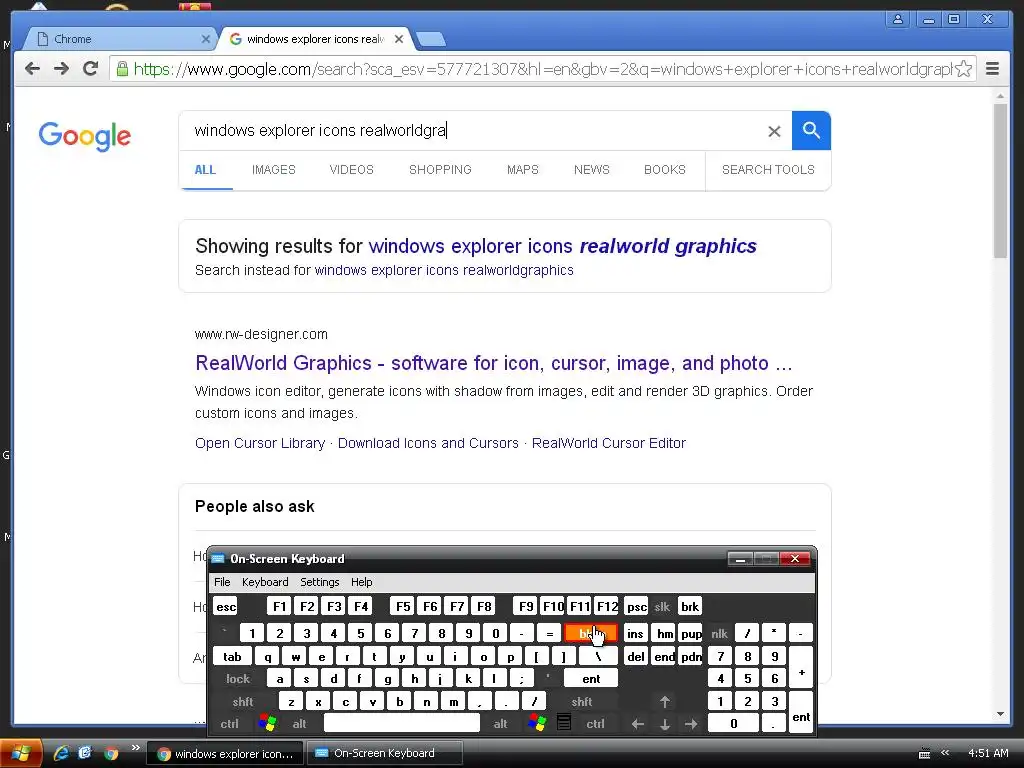Launch Internet Explorer from the quick launch

pyautogui.click(x=61, y=753)
